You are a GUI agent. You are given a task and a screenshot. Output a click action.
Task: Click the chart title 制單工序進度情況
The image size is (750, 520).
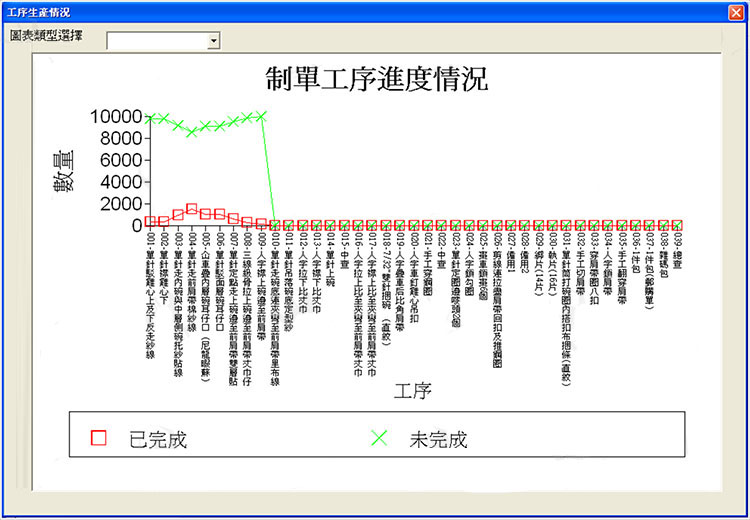tap(376, 79)
